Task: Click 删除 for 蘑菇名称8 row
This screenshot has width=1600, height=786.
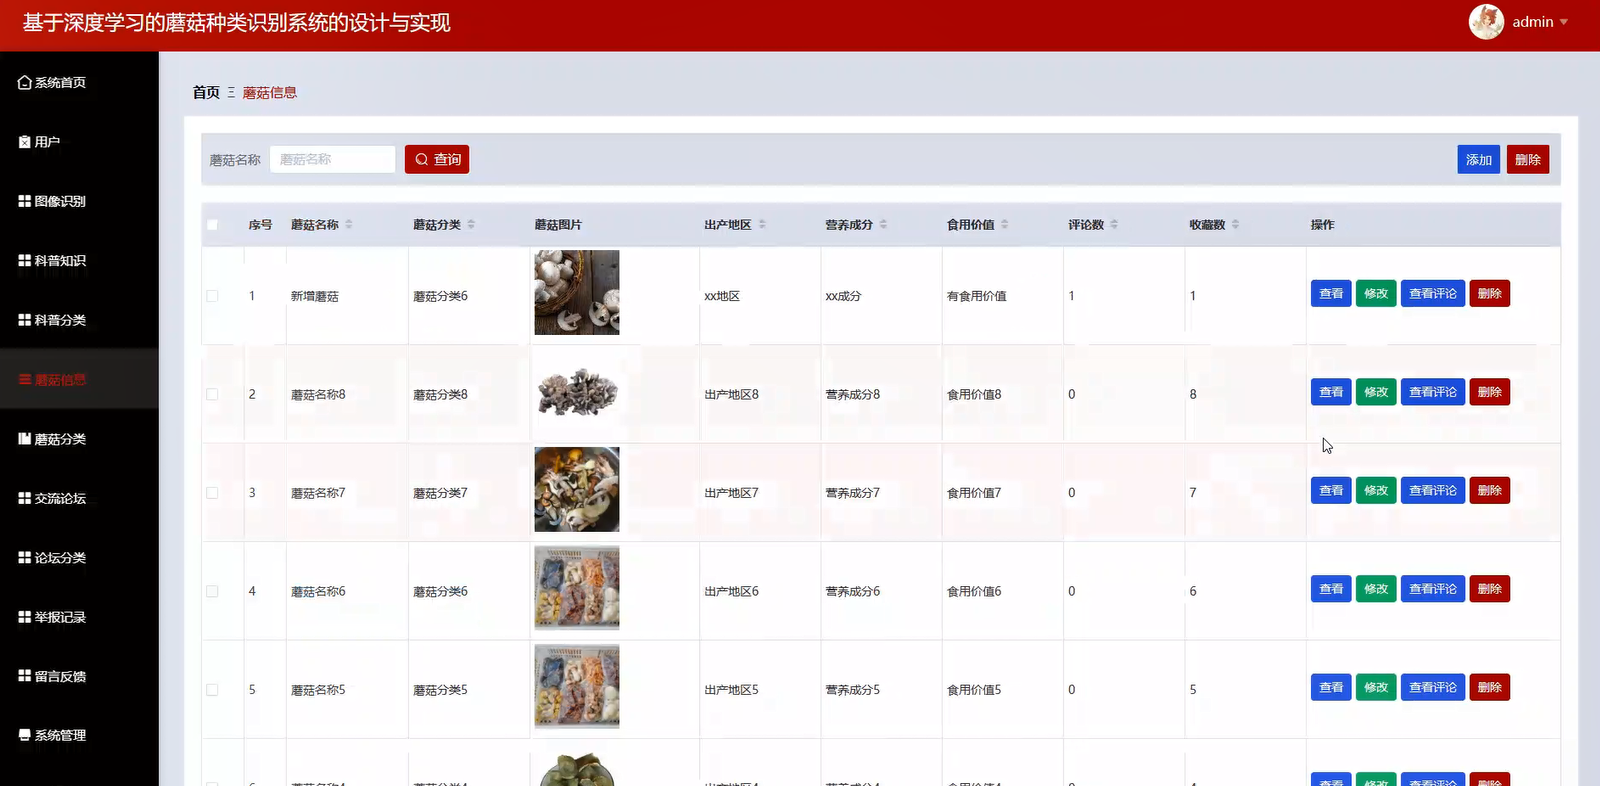Action: pos(1490,392)
